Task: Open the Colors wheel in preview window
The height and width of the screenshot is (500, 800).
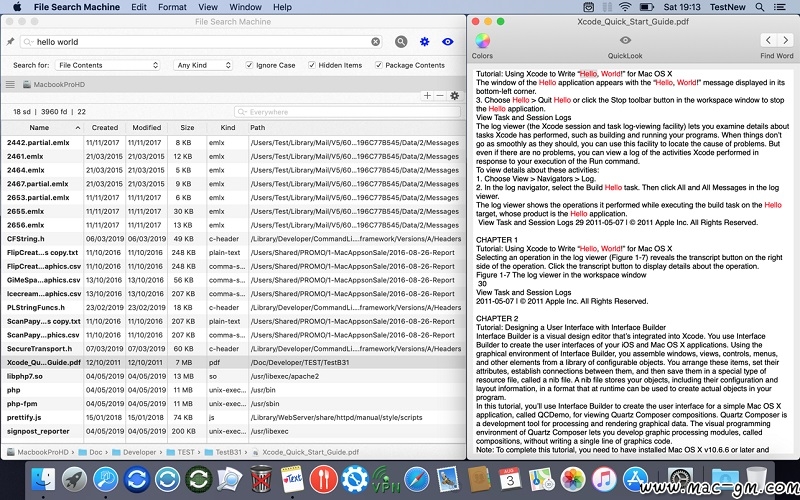Action: (482, 40)
